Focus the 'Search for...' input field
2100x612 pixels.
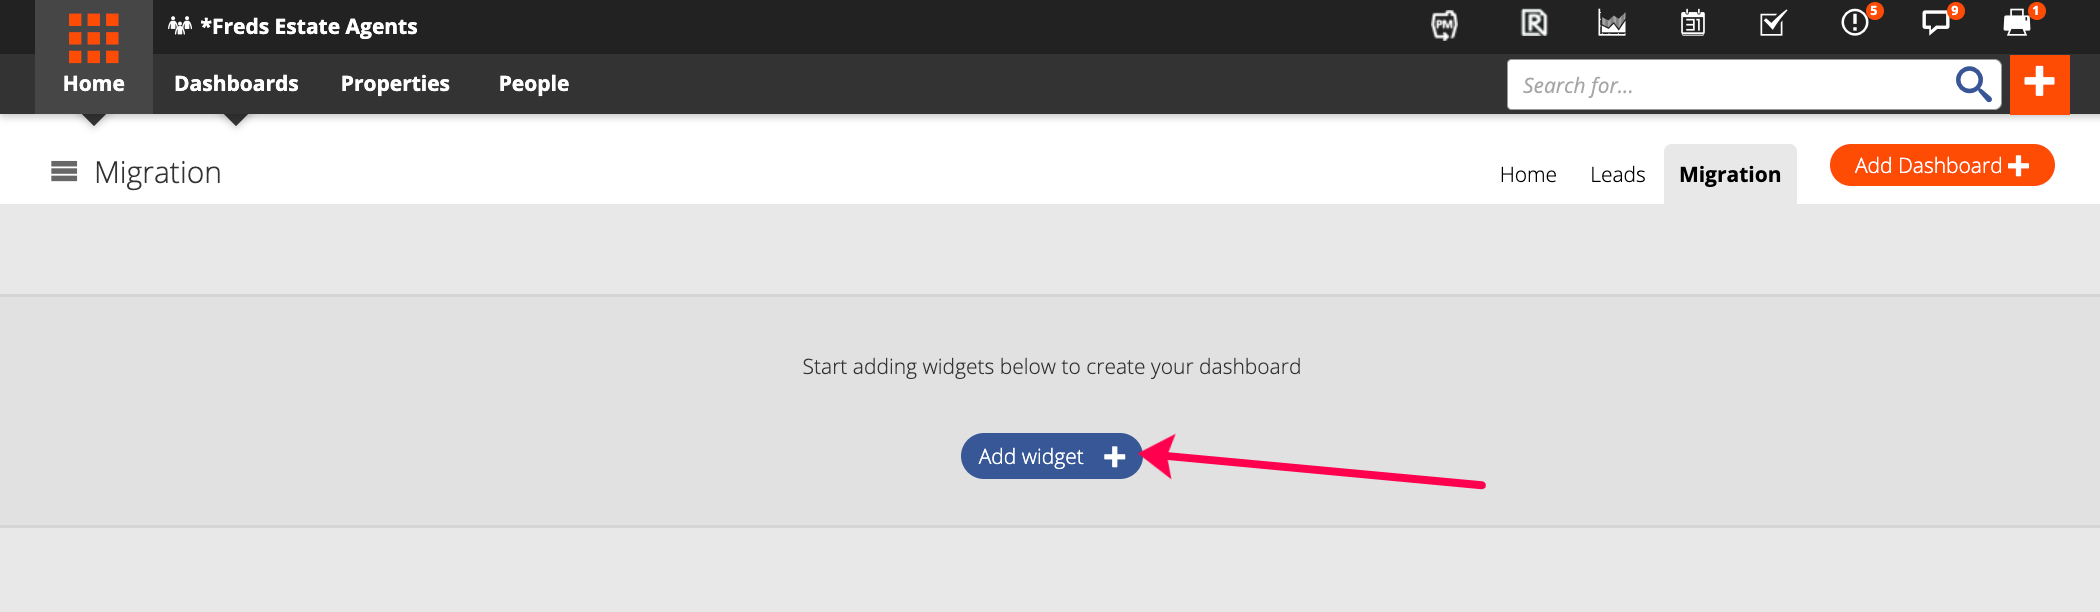(1730, 85)
